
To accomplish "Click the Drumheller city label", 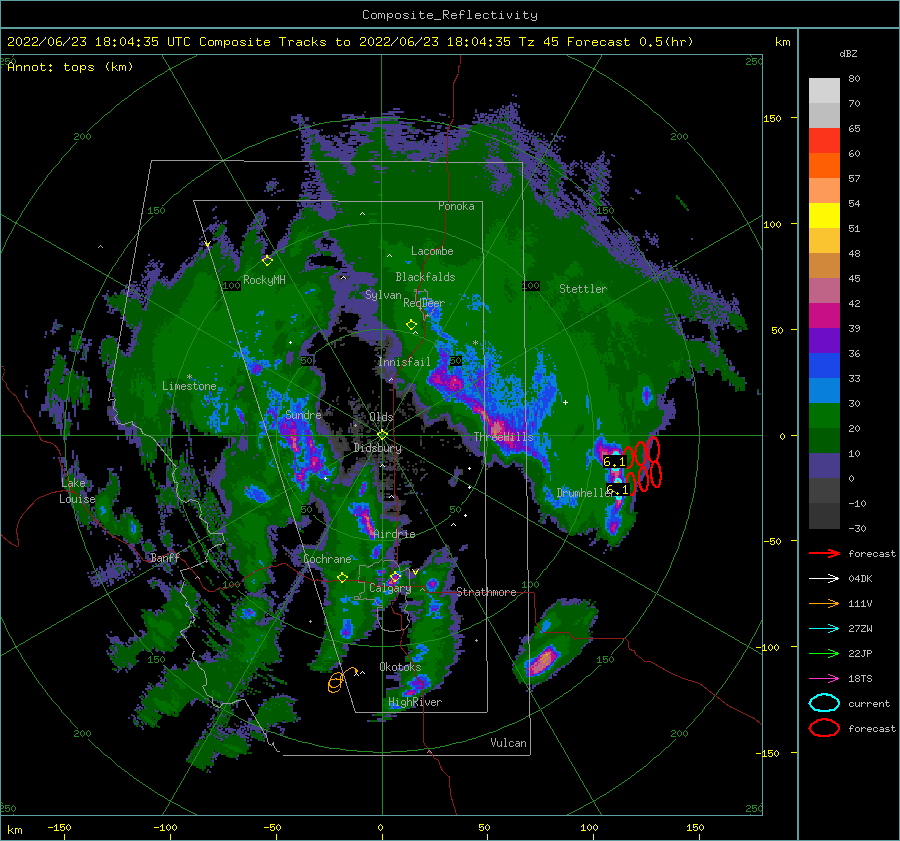I will click(584, 493).
